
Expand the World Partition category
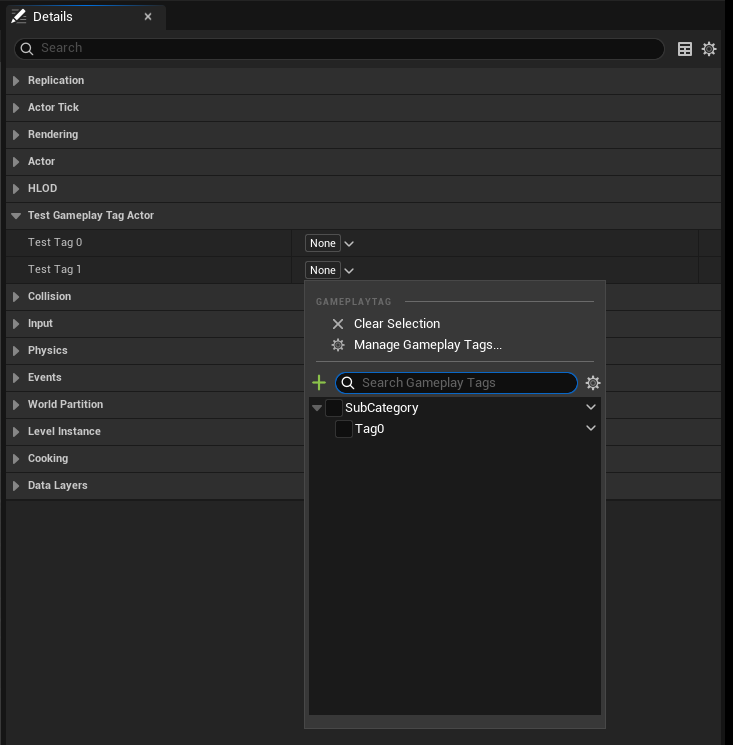pos(16,405)
